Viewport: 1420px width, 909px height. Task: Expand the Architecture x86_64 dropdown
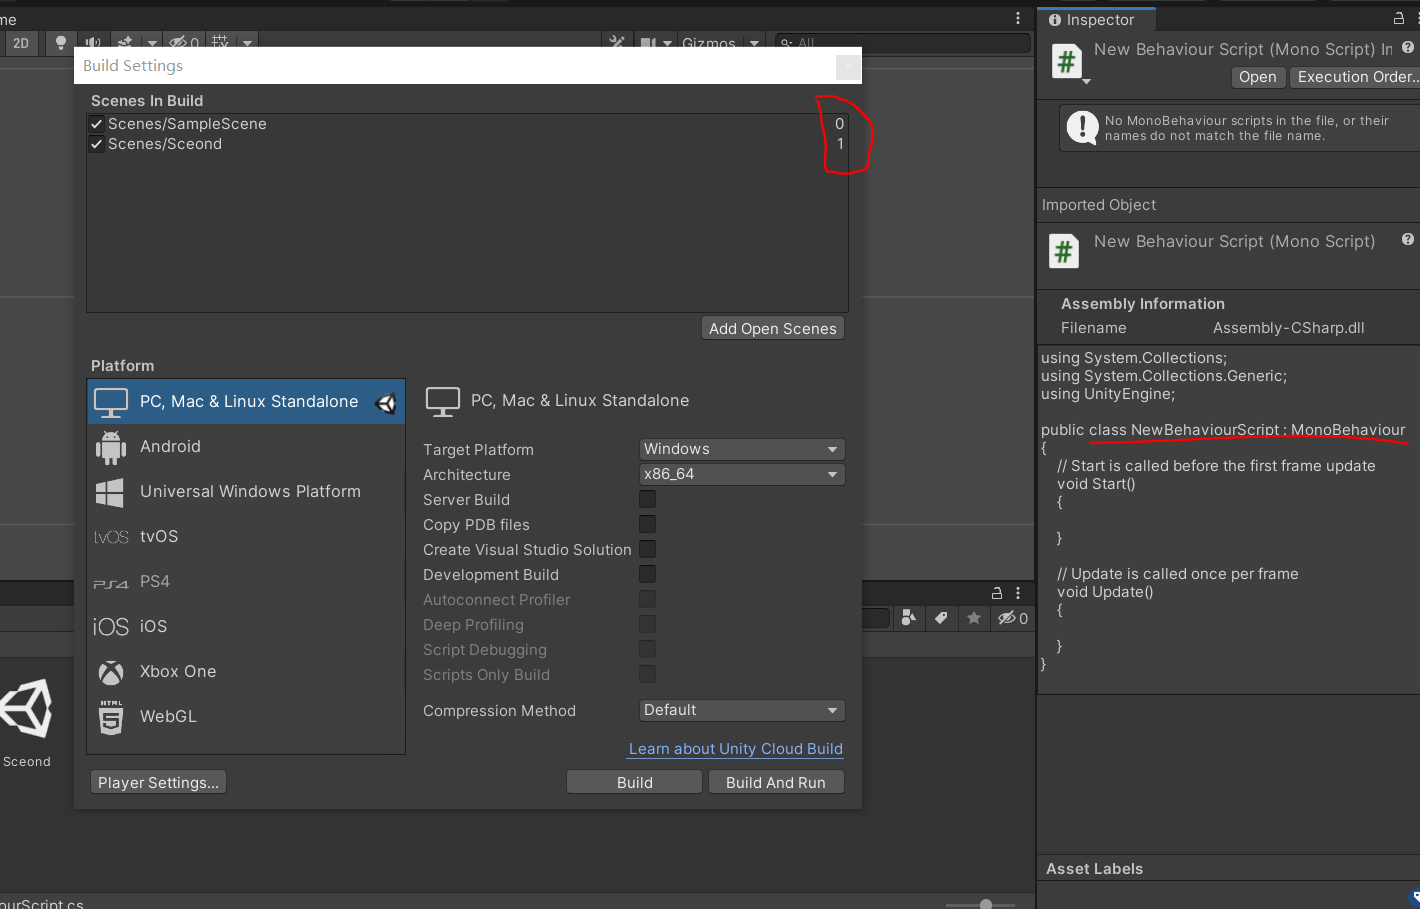pos(741,474)
